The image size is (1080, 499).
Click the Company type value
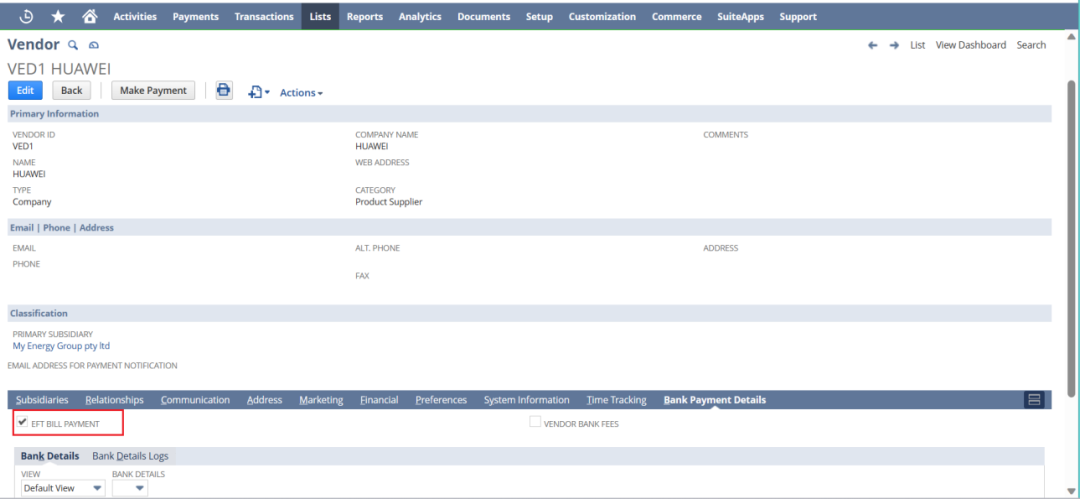[x=32, y=202]
